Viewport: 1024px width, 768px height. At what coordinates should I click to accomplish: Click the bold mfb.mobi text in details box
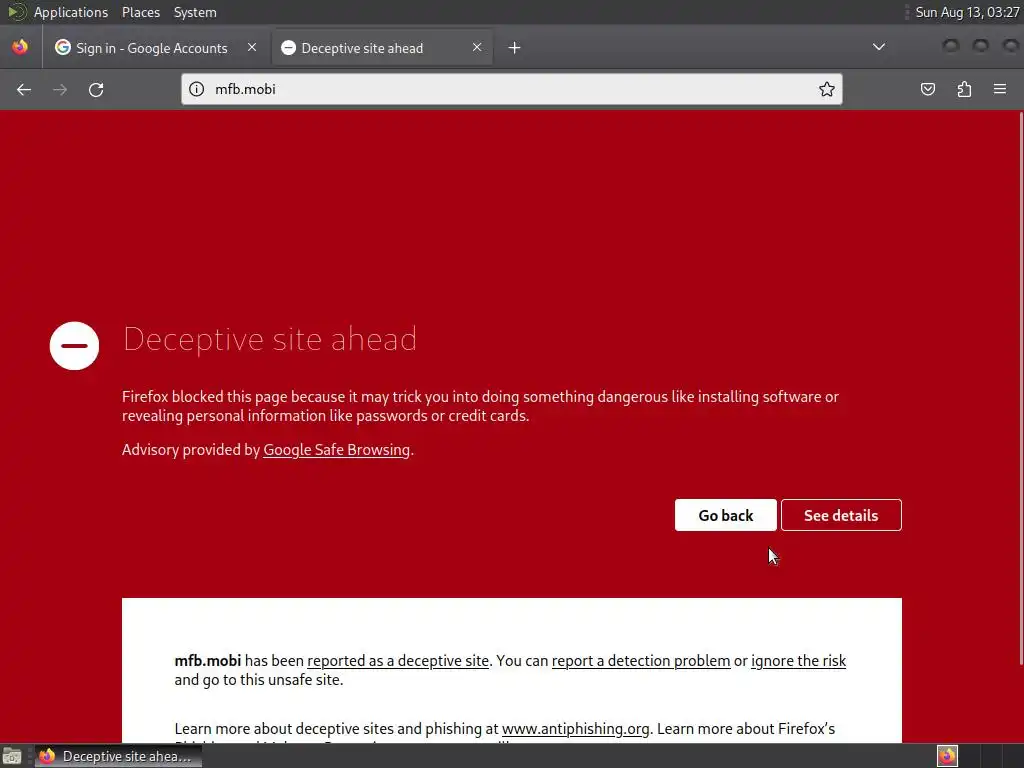[x=208, y=661]
